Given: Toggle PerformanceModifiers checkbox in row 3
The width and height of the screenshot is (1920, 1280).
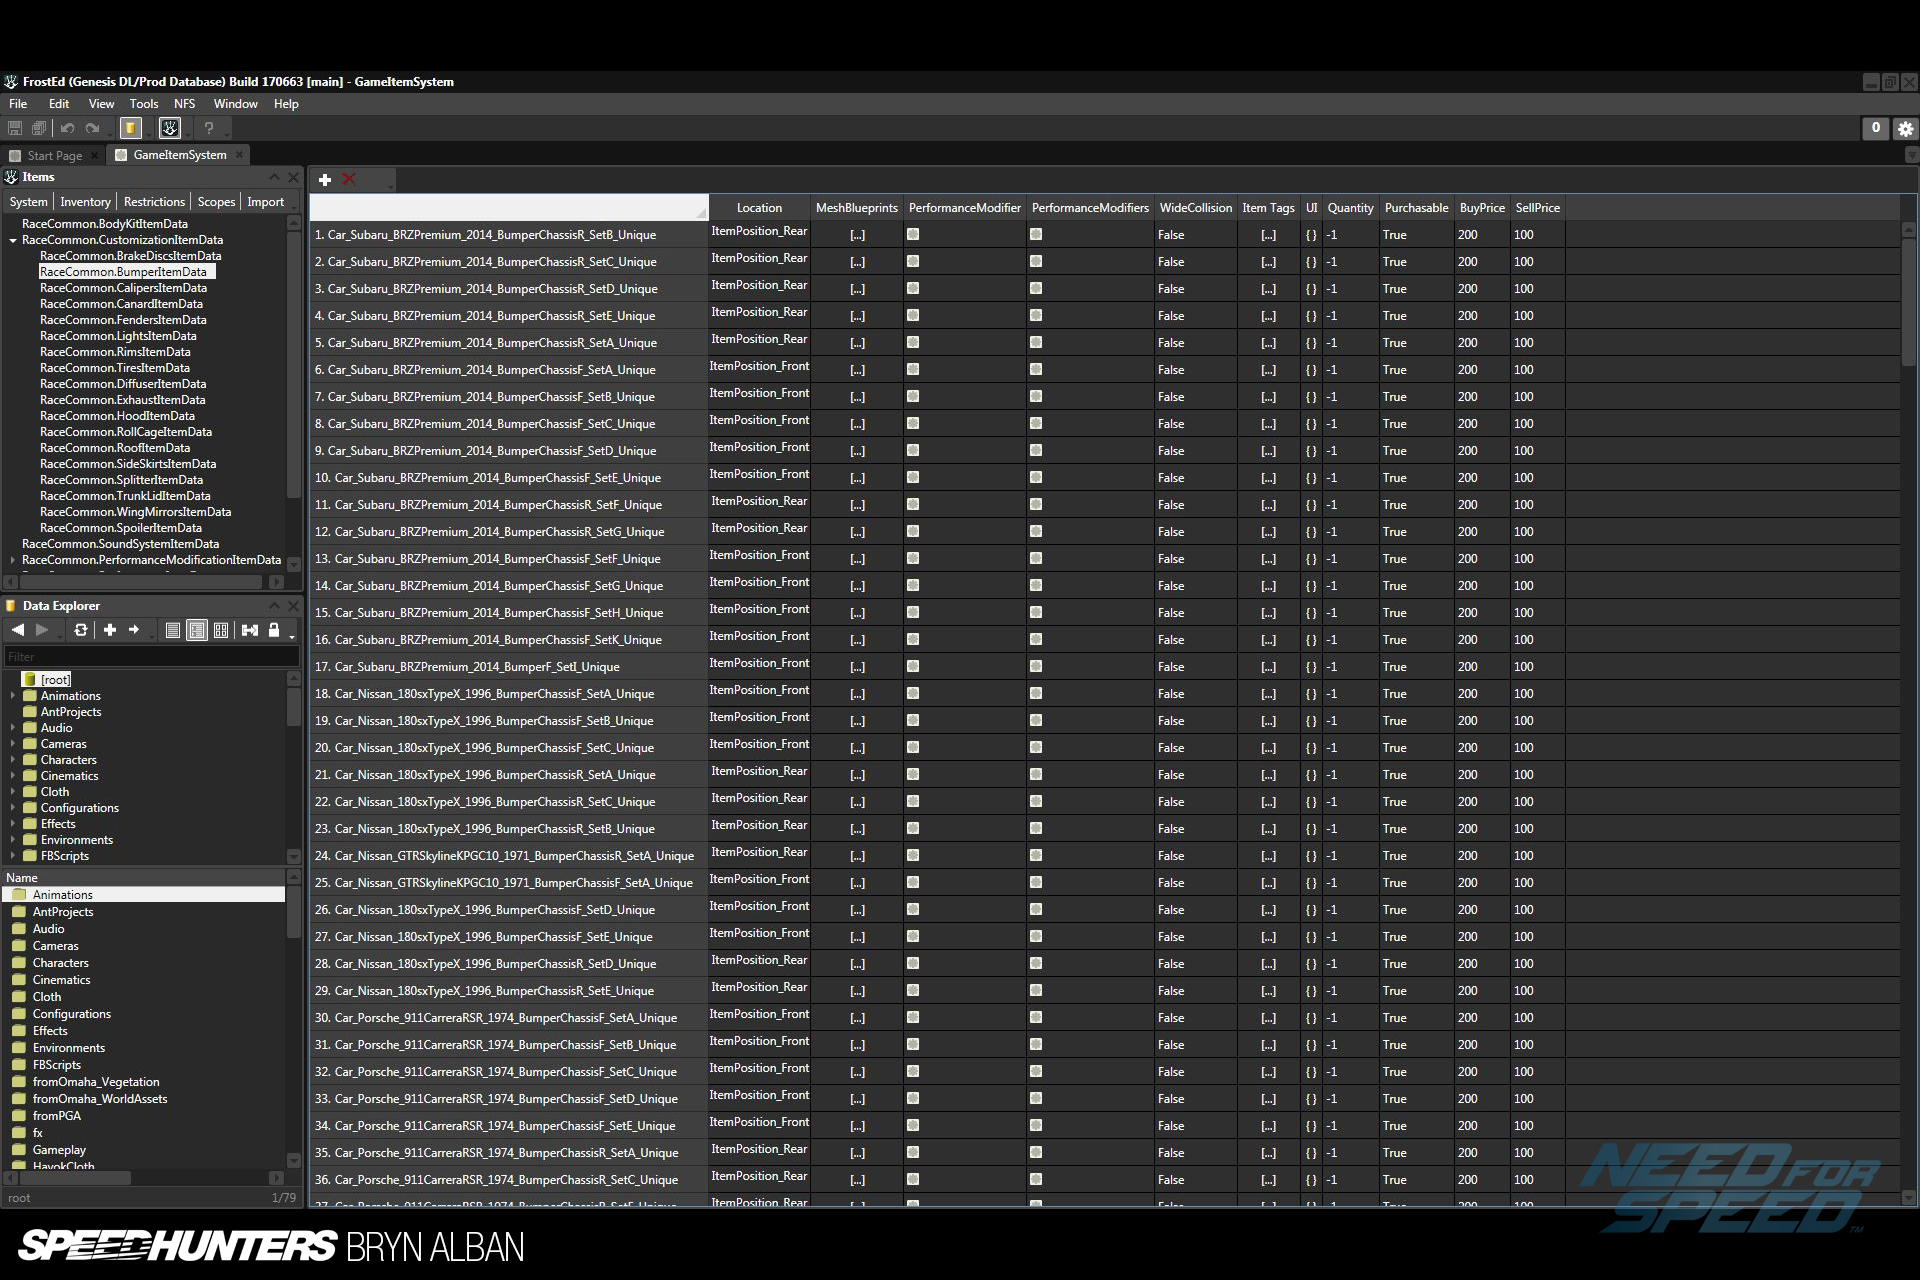Looking at the screenshot, I should point(1036,289).
